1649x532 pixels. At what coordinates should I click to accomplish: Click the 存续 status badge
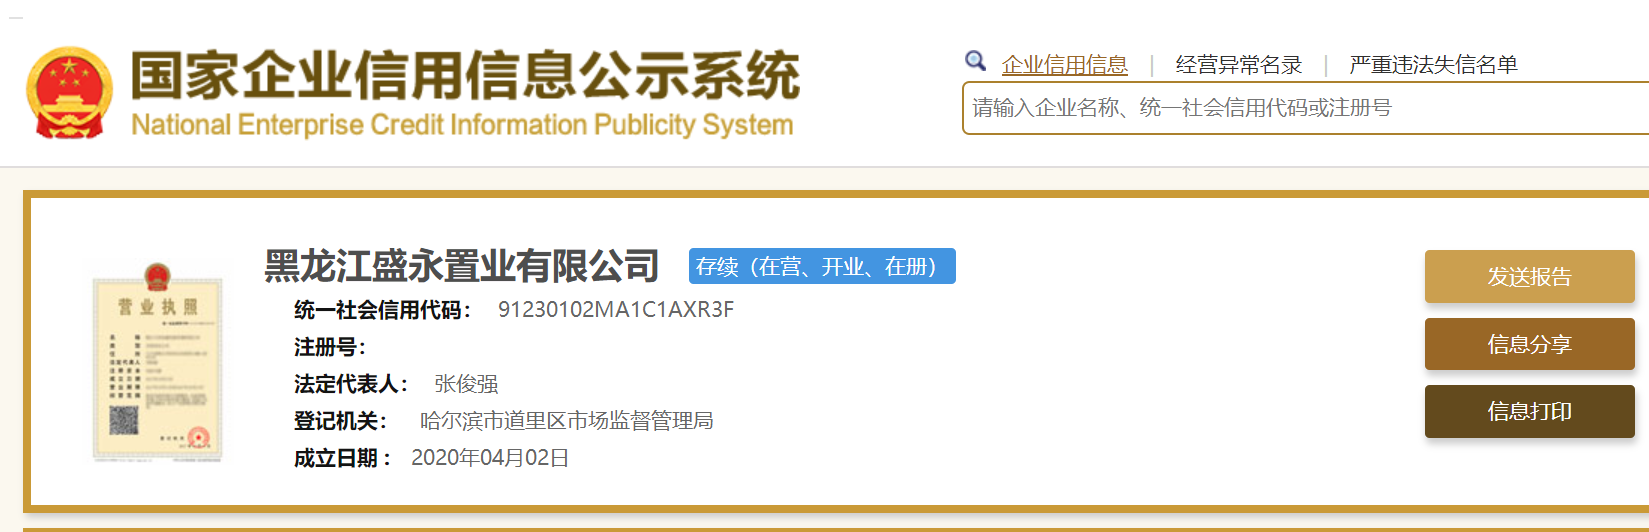[x=822, y=266]
